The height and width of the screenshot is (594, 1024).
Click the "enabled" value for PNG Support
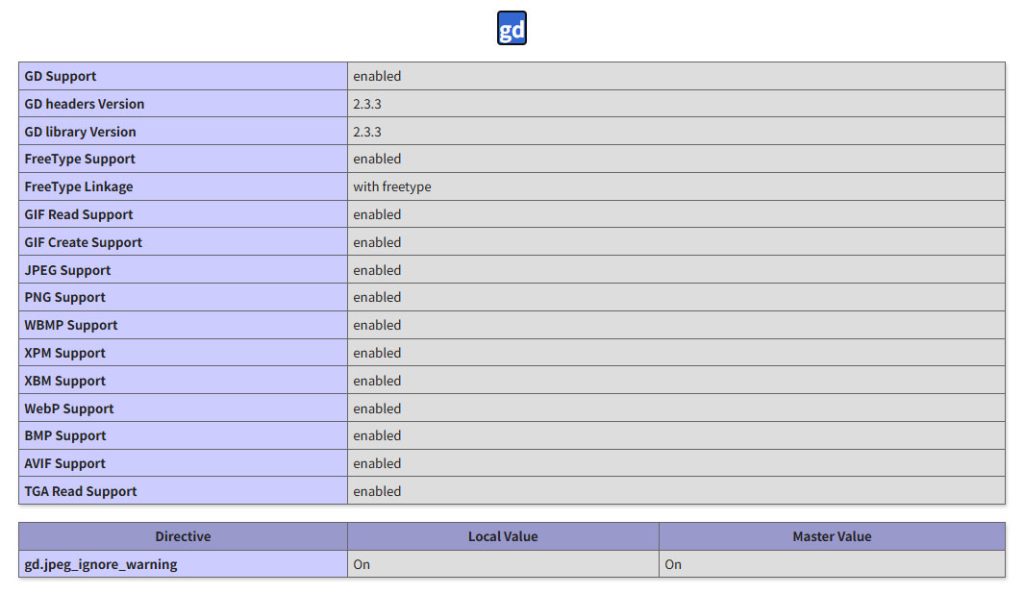pyautogui.click(x=377, y=298)
